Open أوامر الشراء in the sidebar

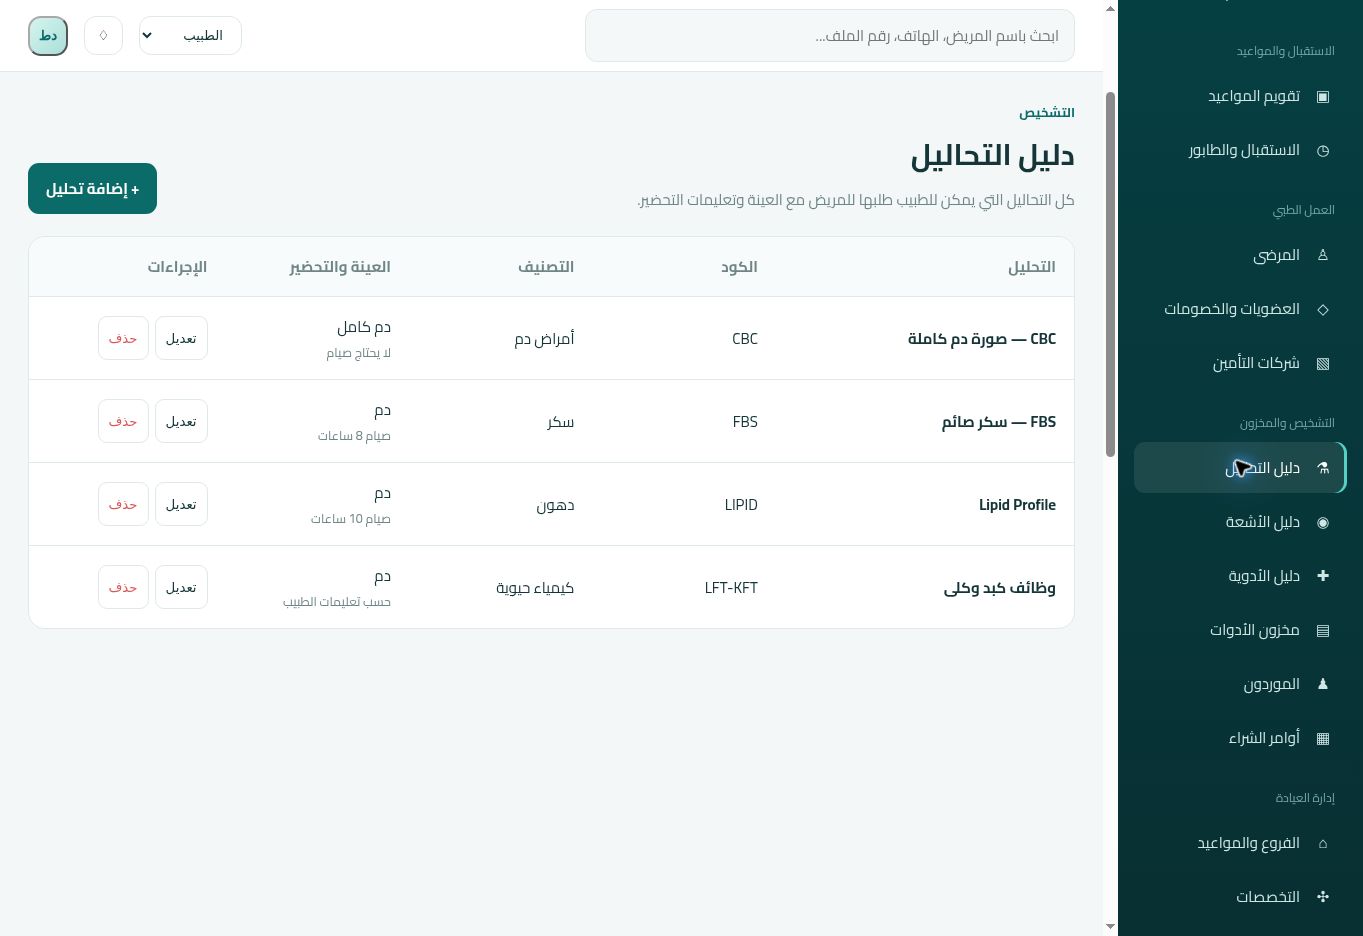(1240, 738)
